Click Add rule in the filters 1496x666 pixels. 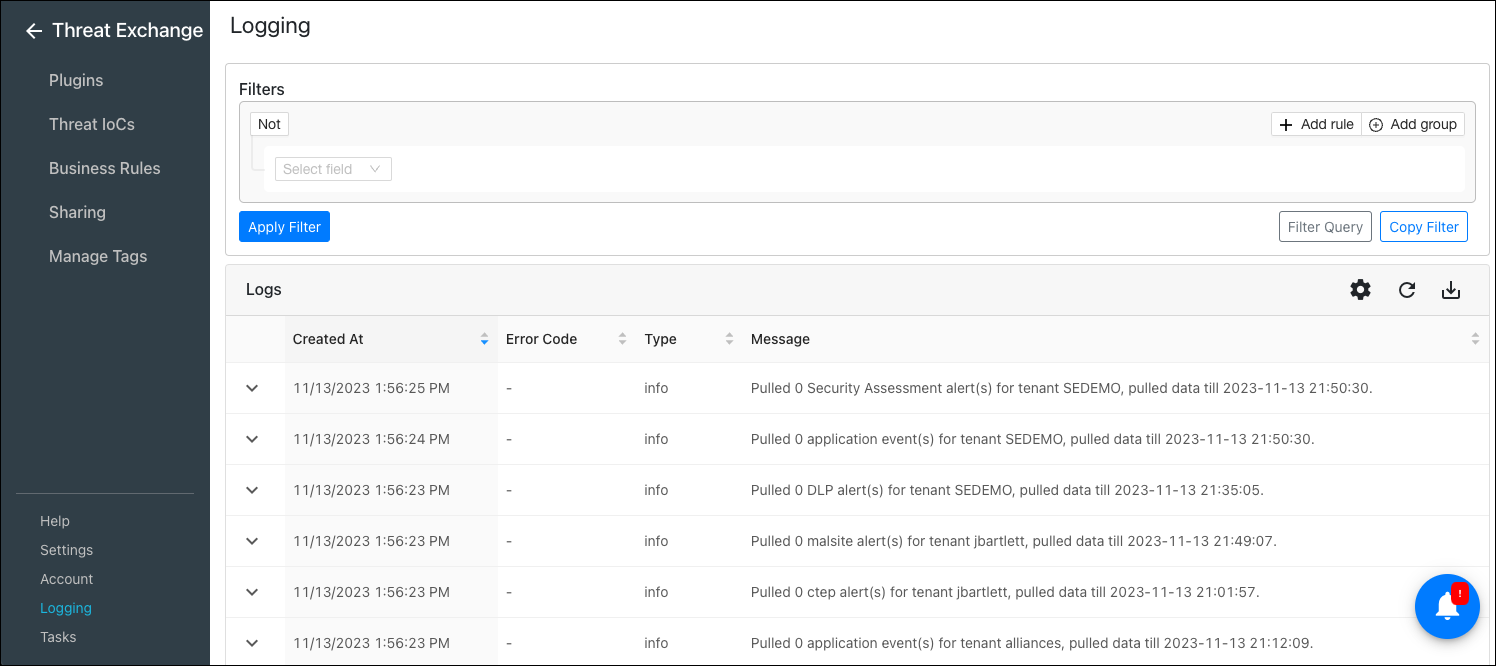1316,124
